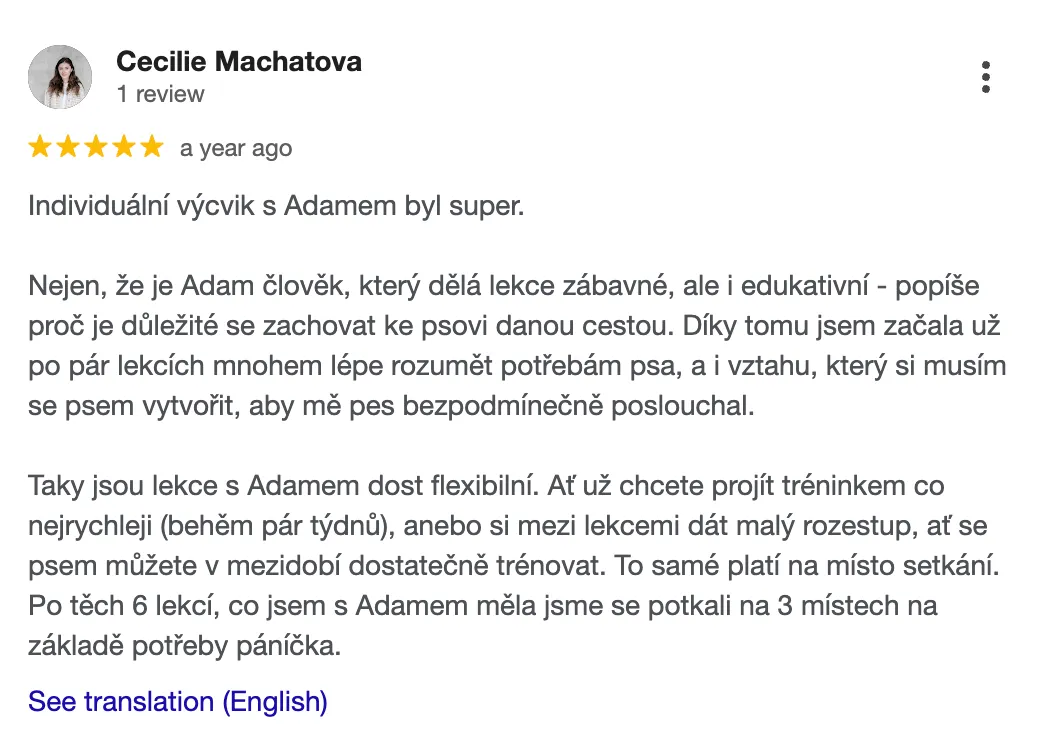Click the third rating star
This screenshot has width=1038, height=740.
[96, 148]
